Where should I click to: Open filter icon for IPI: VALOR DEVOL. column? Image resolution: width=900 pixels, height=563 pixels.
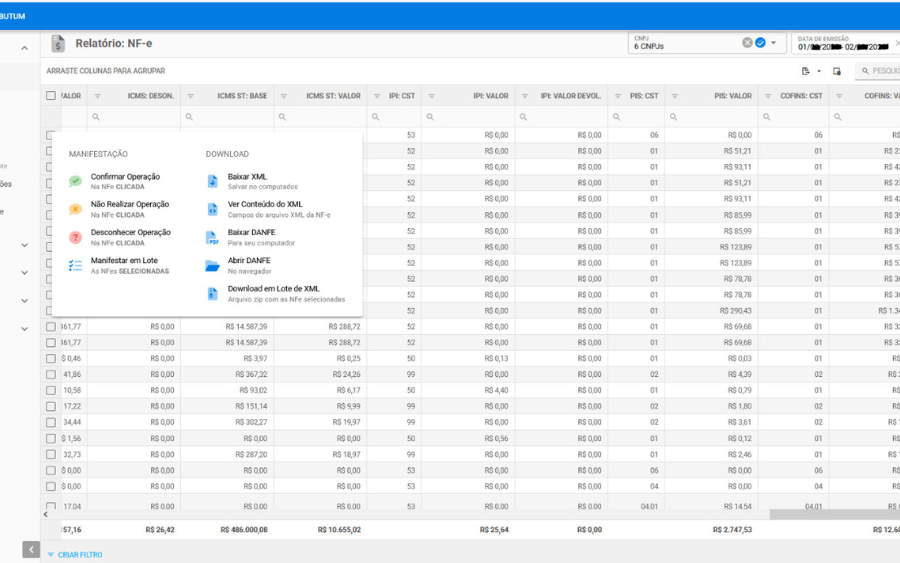(525, 96)
